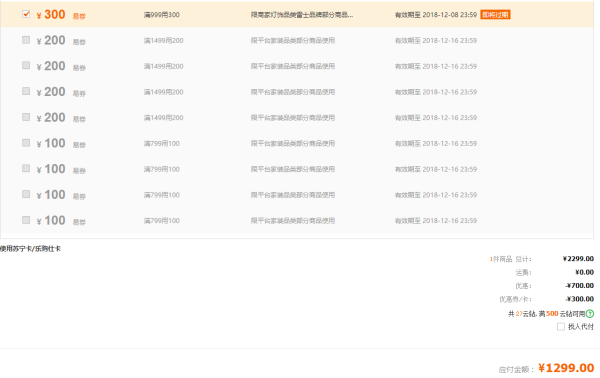Open the green help icon beside 云钻可用
Viewport: 600px width, 378px height.
[x=590, y=314]
